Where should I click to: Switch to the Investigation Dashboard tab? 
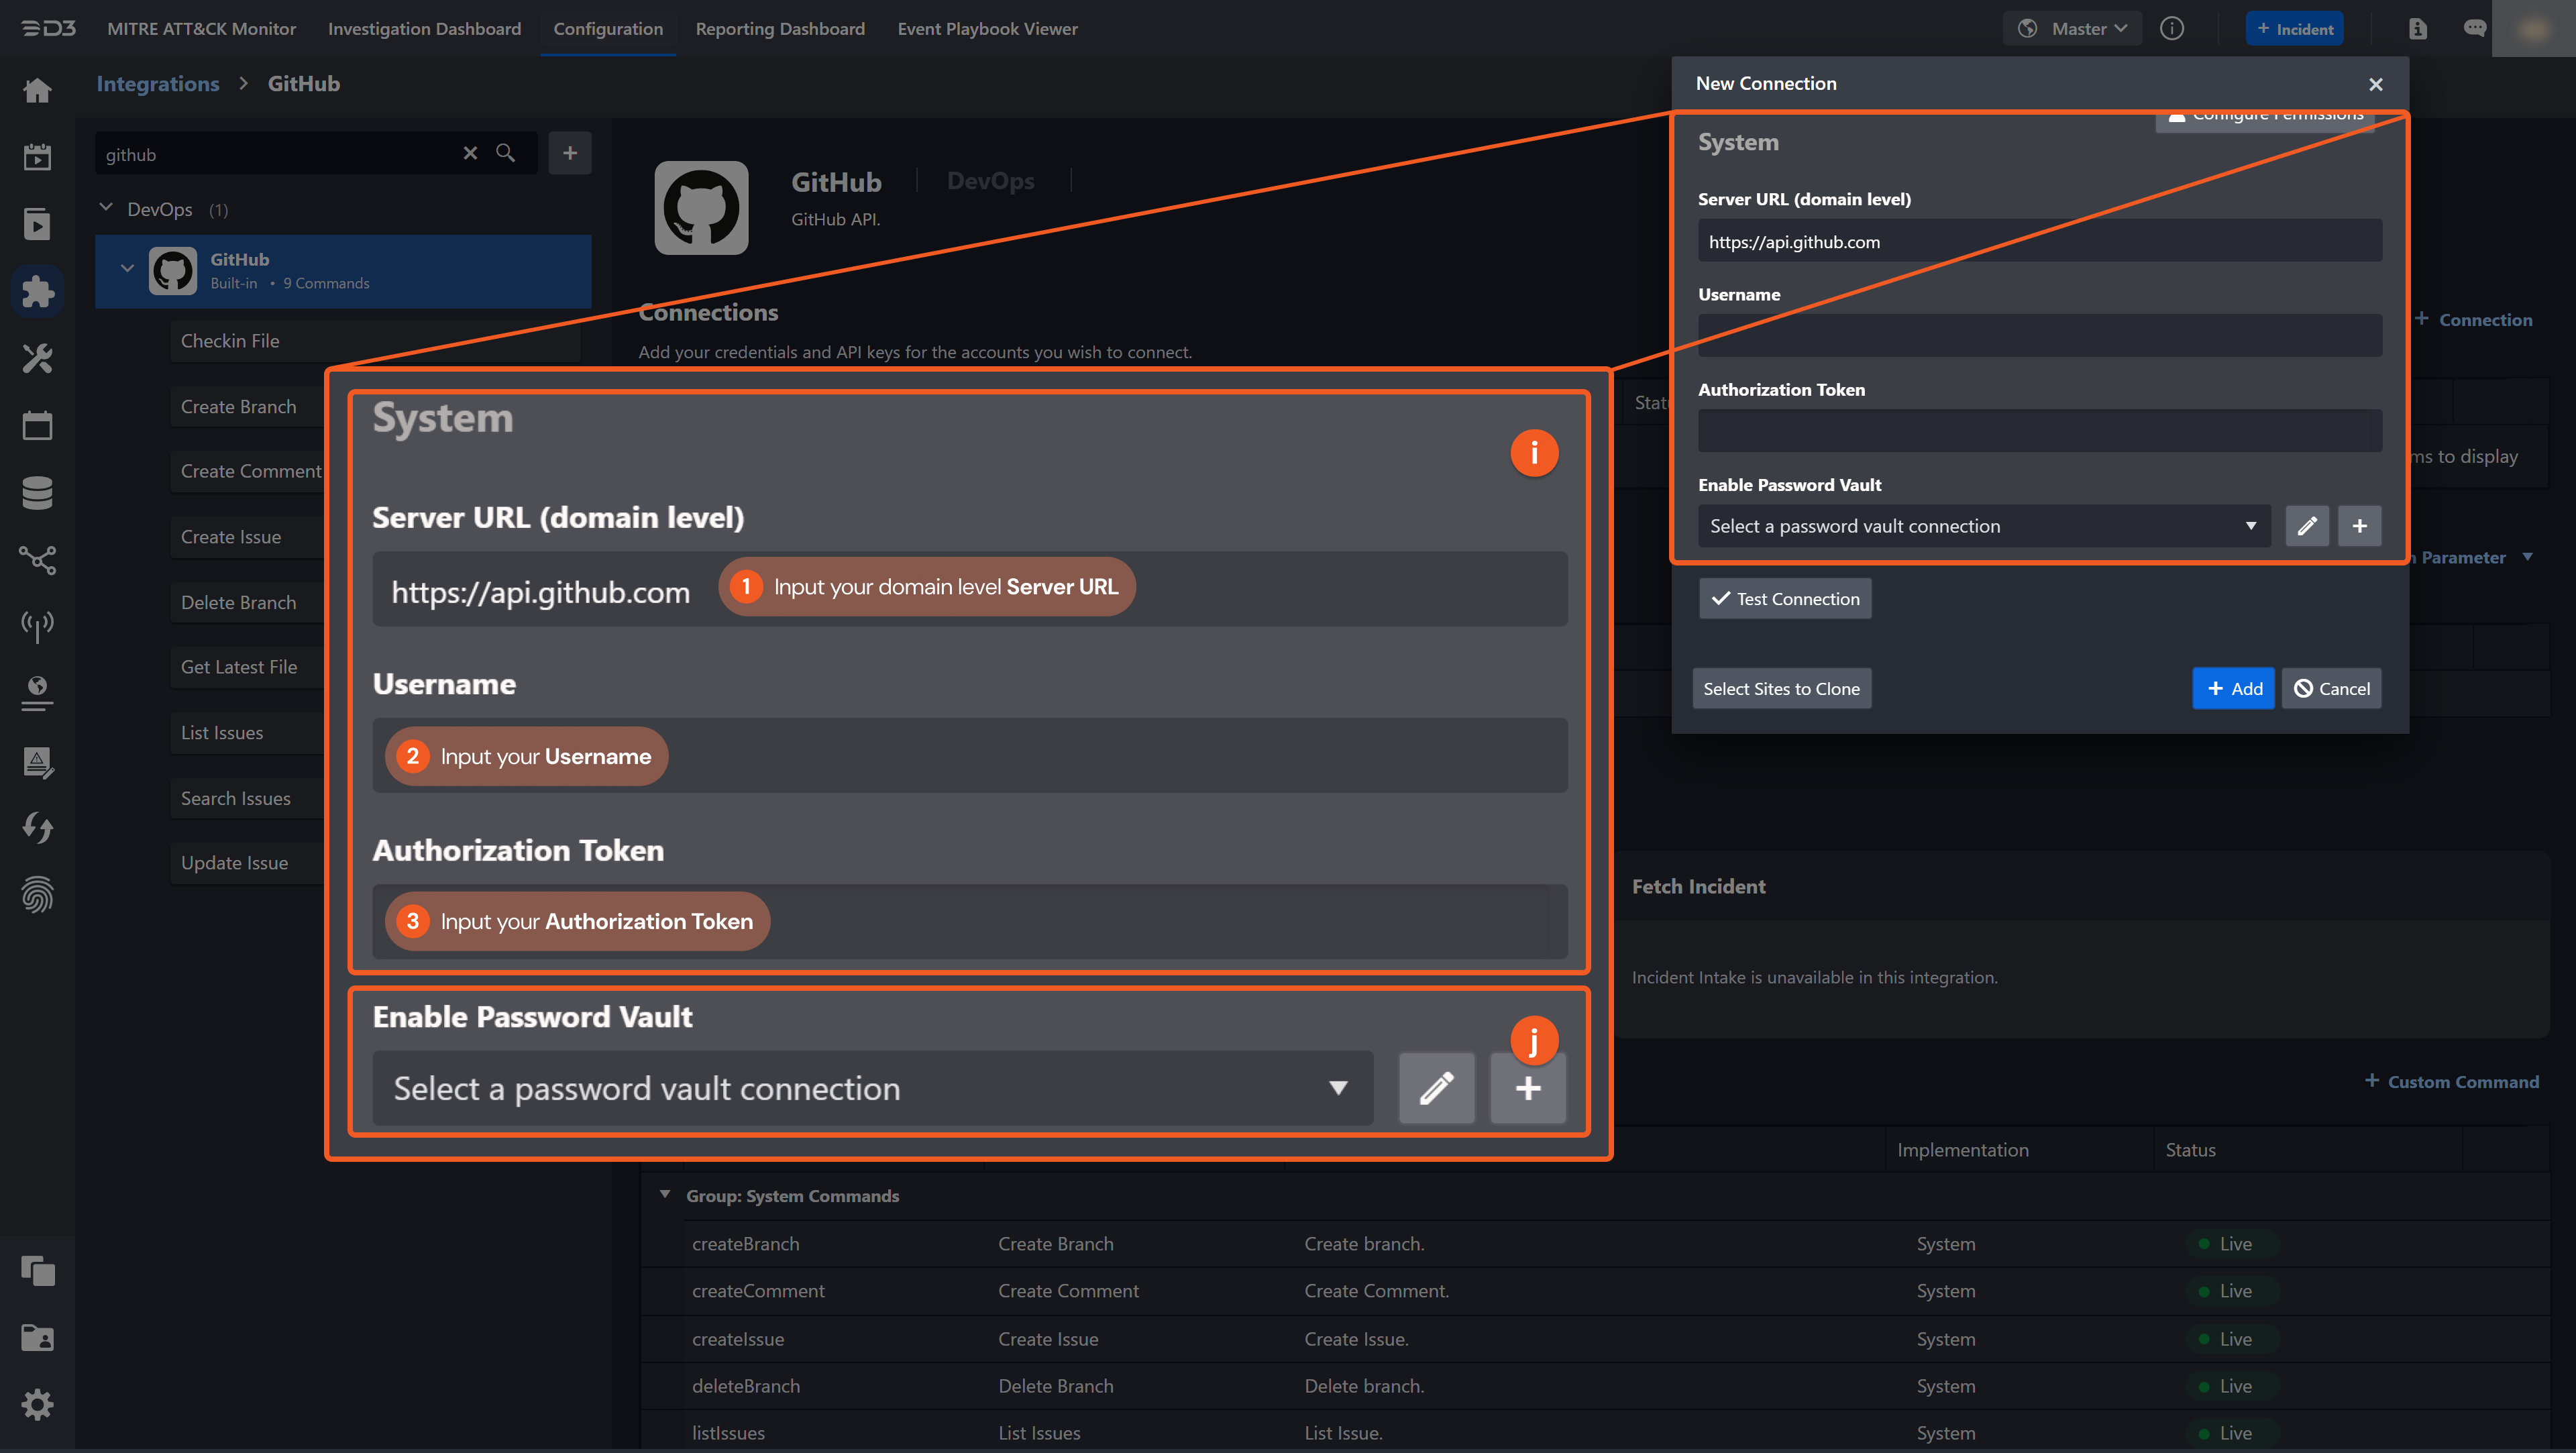coord(424,29)
